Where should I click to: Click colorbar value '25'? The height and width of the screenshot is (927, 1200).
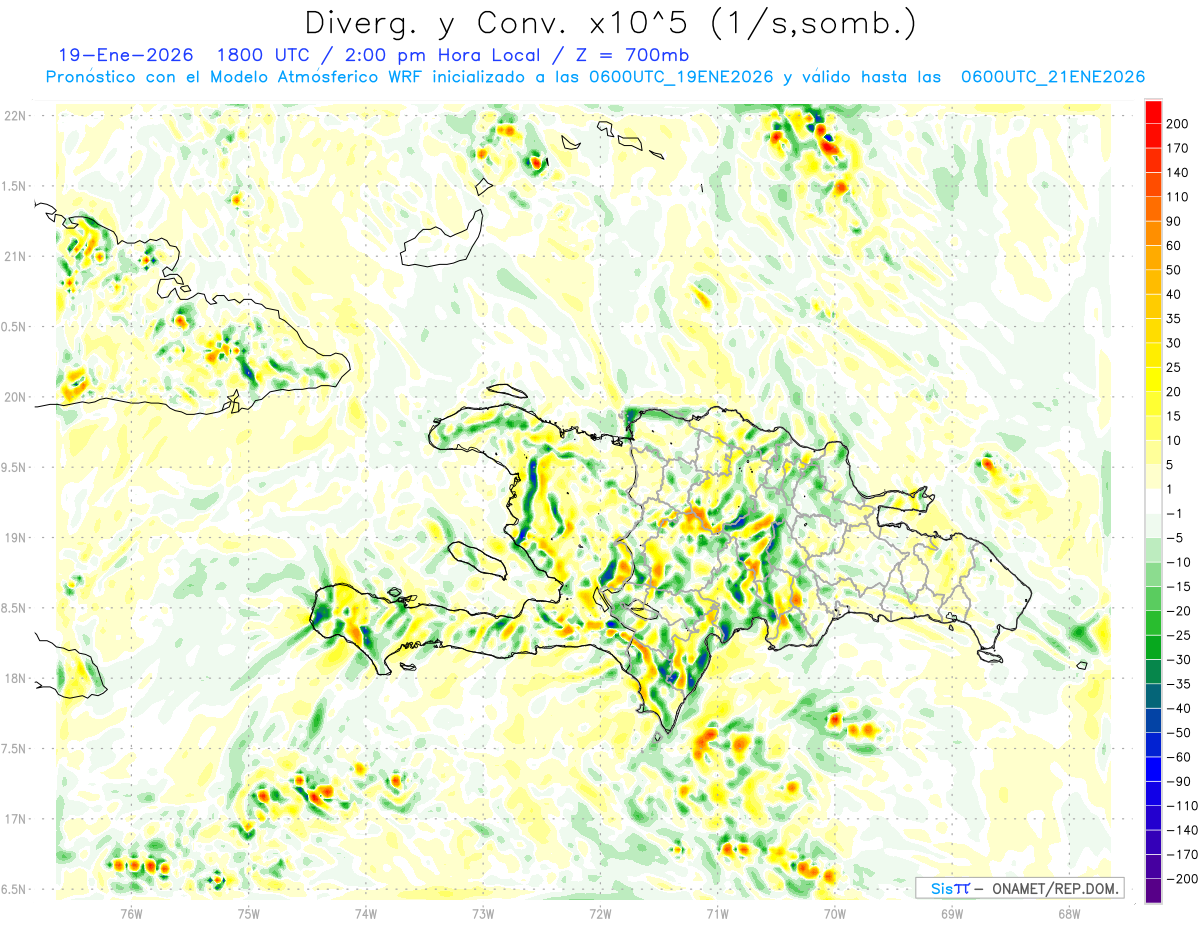[x=1175, y=367]
